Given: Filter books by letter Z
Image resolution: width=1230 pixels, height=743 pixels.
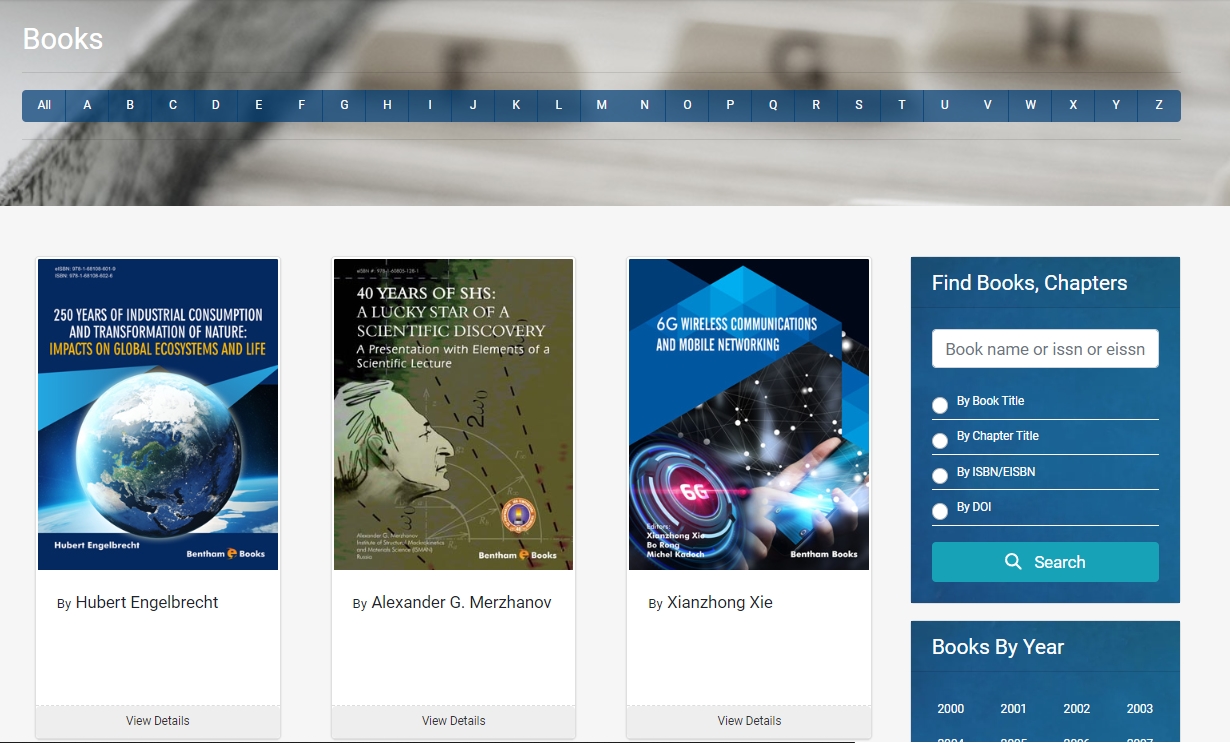Looking at the screenshot, I should [x=1159, y=105].
